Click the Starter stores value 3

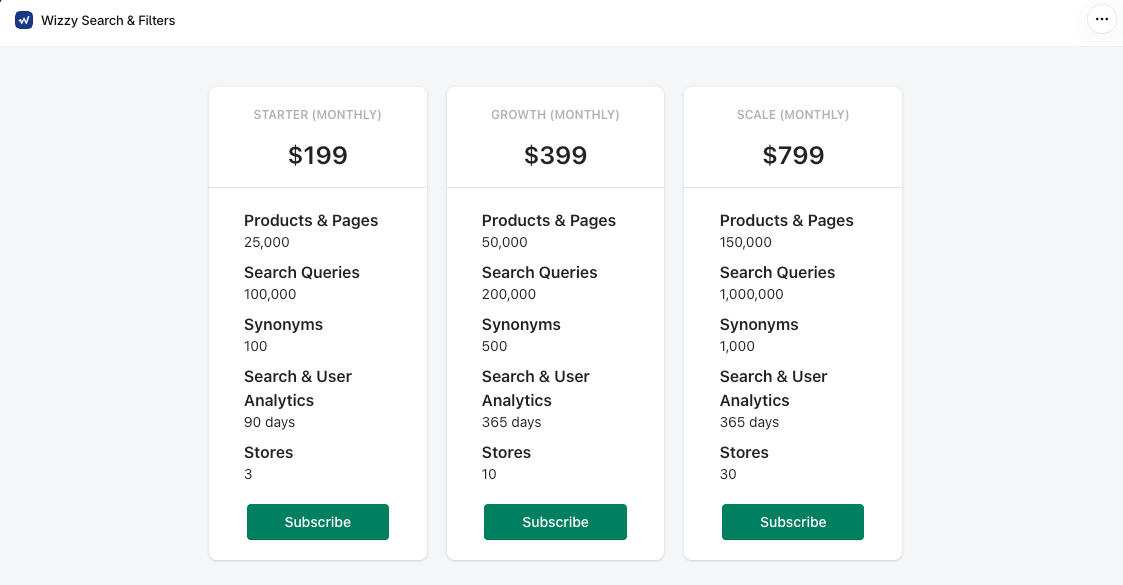coord(249,474)
